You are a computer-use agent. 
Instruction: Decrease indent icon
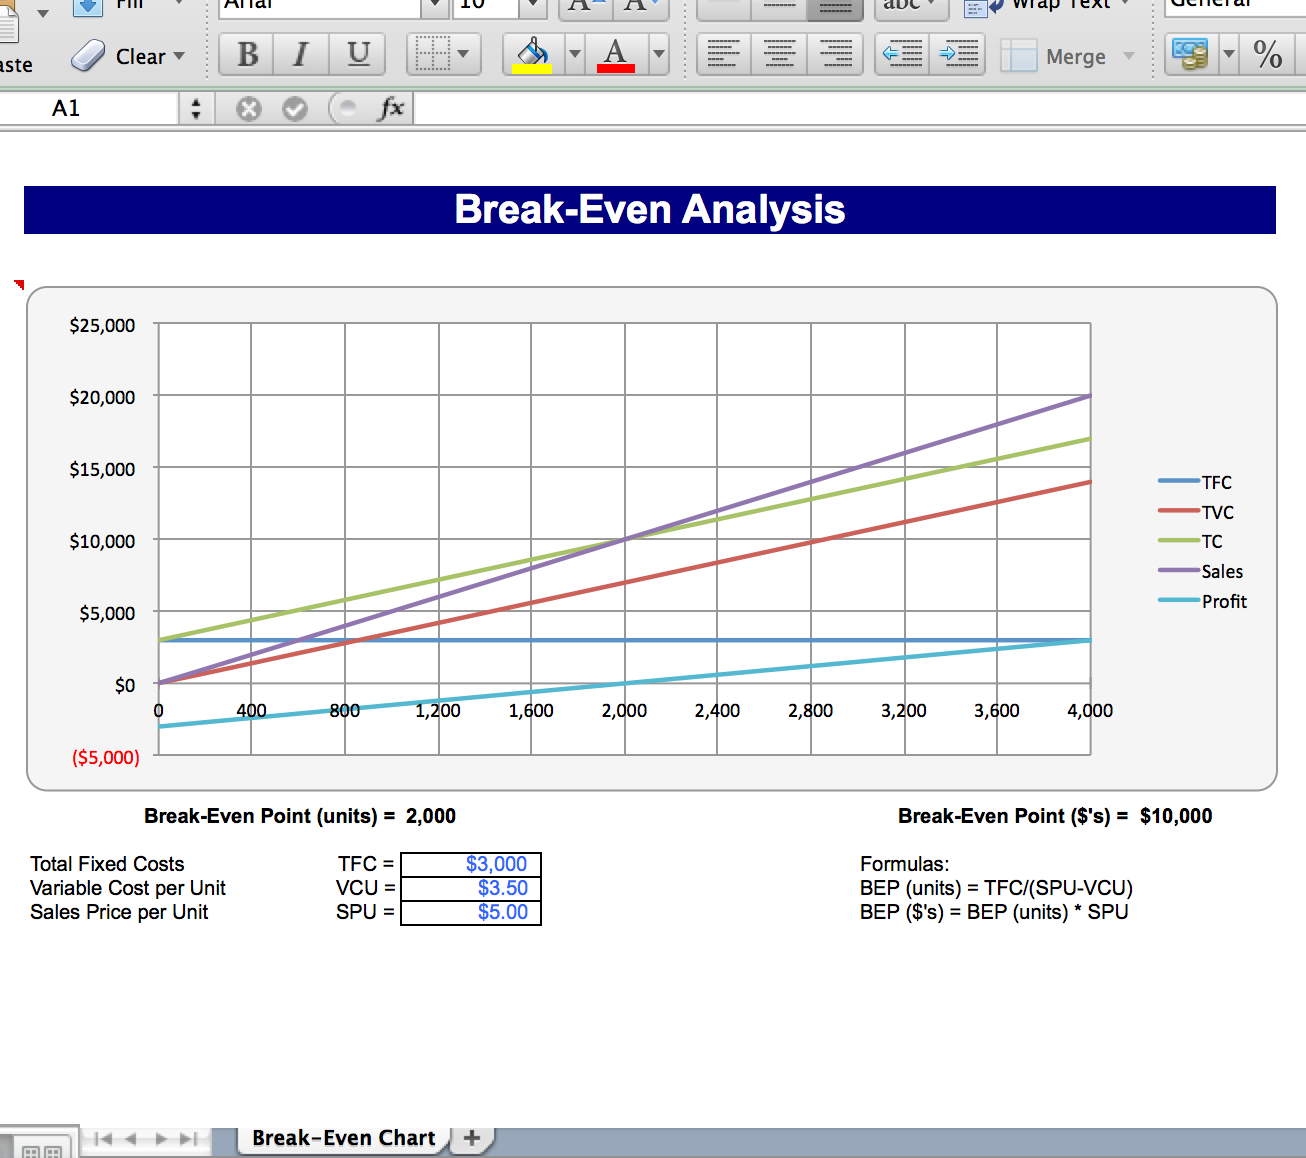coord(902,54)
